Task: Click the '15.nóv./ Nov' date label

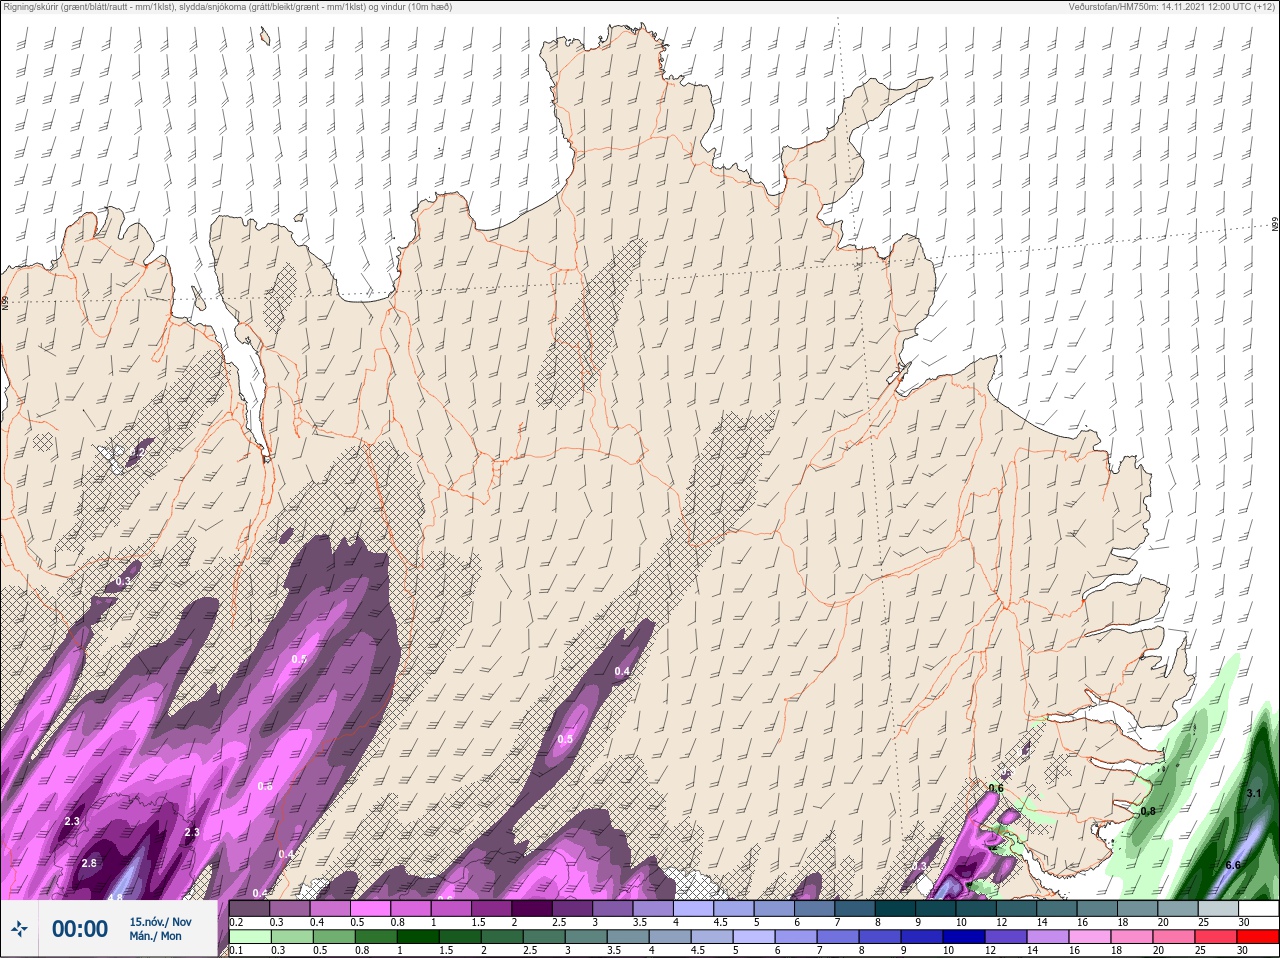Action: click(x=160, y=922)
